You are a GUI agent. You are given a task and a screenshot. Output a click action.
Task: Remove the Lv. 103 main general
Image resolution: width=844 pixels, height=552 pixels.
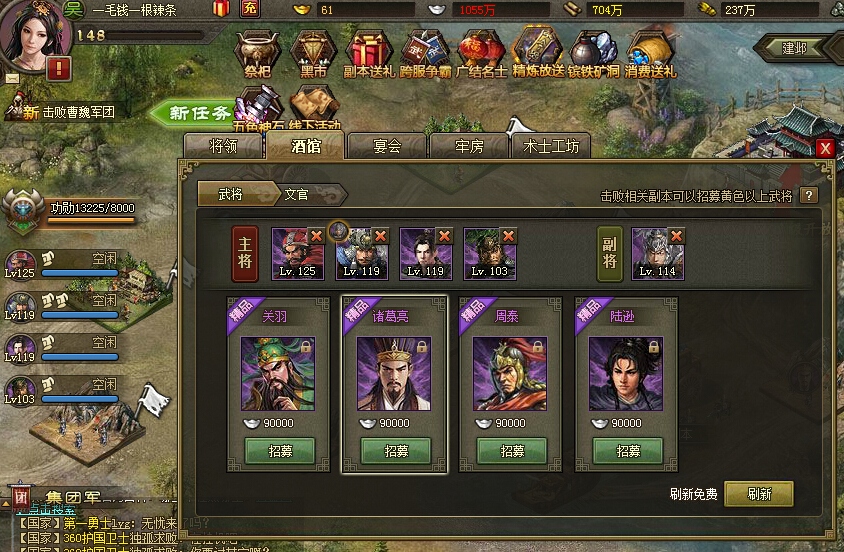(x=508, y=236)
